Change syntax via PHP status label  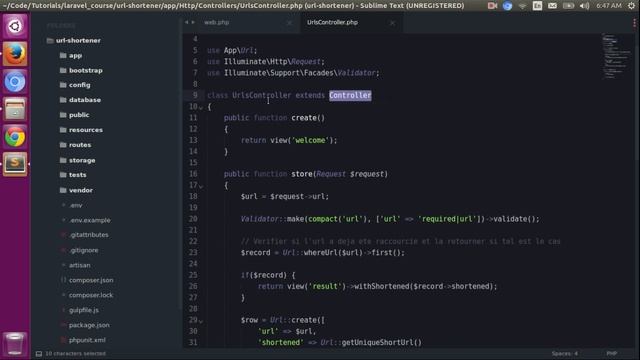(611, 353)
